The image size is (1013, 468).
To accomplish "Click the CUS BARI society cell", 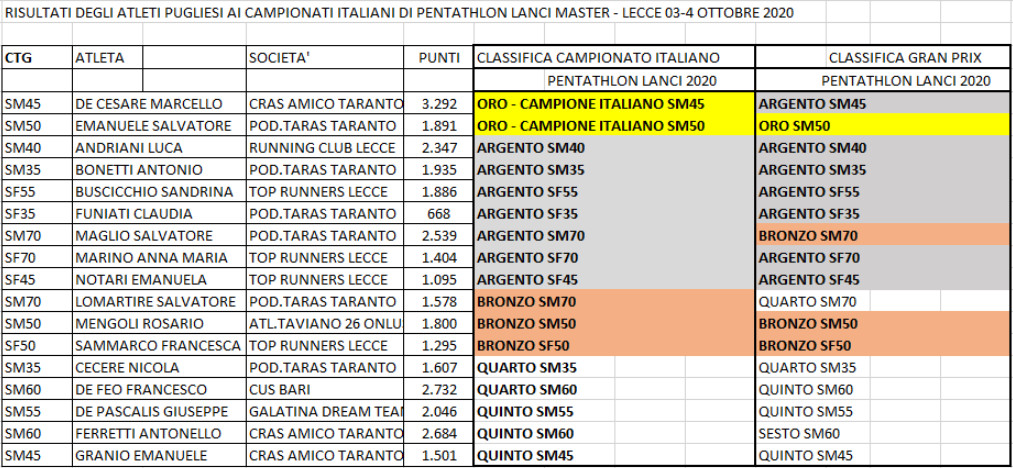I will [324, 390].
